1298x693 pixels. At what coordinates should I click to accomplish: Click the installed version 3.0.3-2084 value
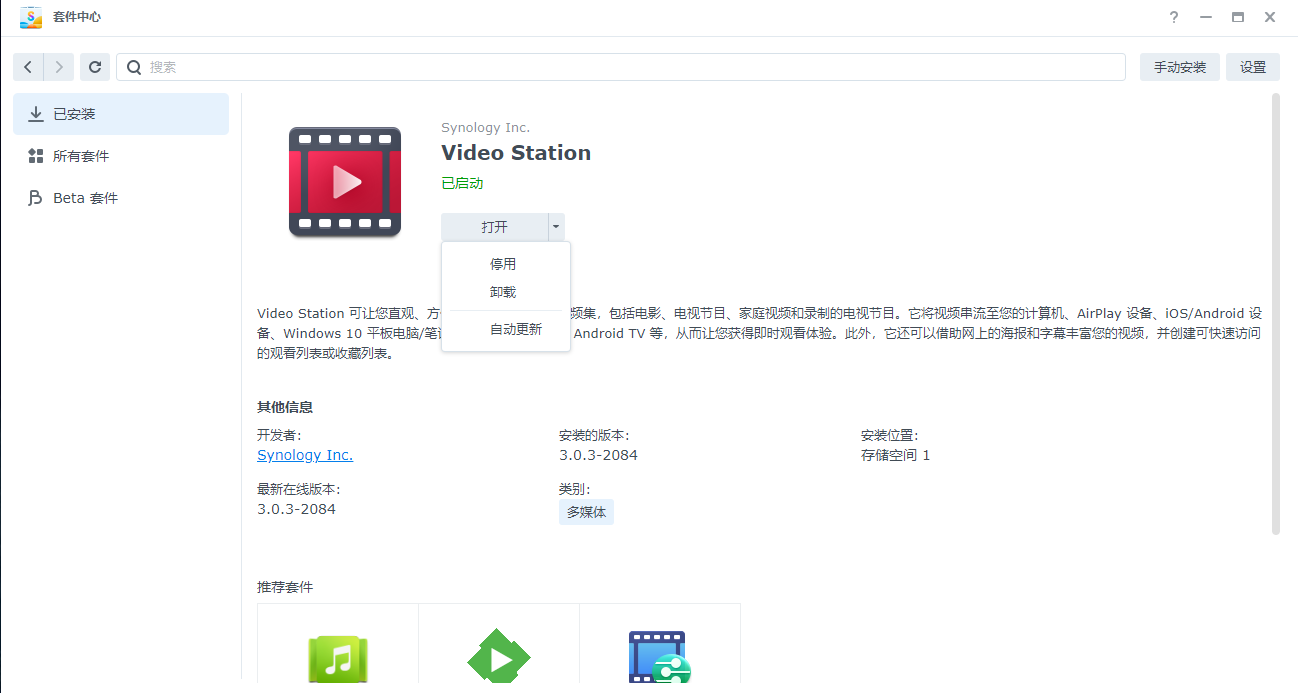click(598, 455)
